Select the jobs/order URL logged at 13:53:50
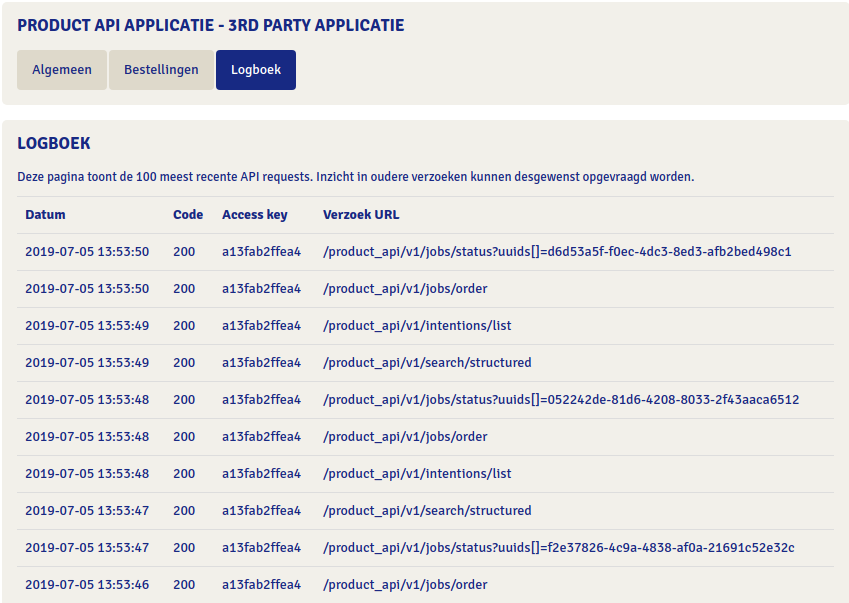849x603 pixels. coord(405,289)
